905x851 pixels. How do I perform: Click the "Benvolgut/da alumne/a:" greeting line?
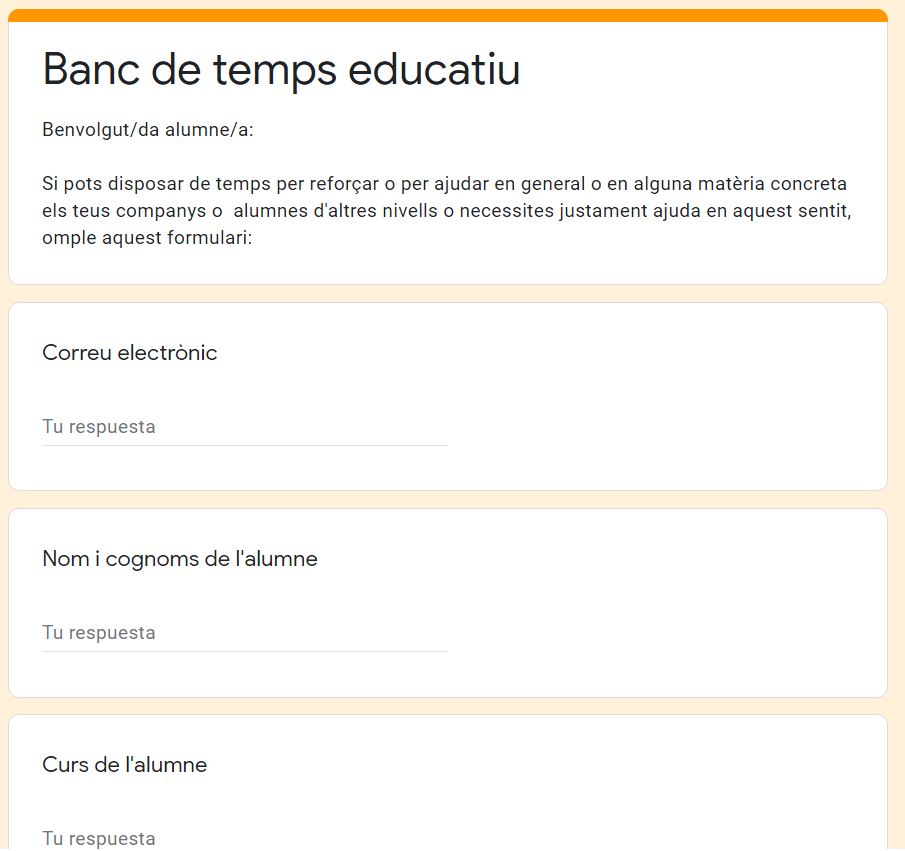[148, 130]
